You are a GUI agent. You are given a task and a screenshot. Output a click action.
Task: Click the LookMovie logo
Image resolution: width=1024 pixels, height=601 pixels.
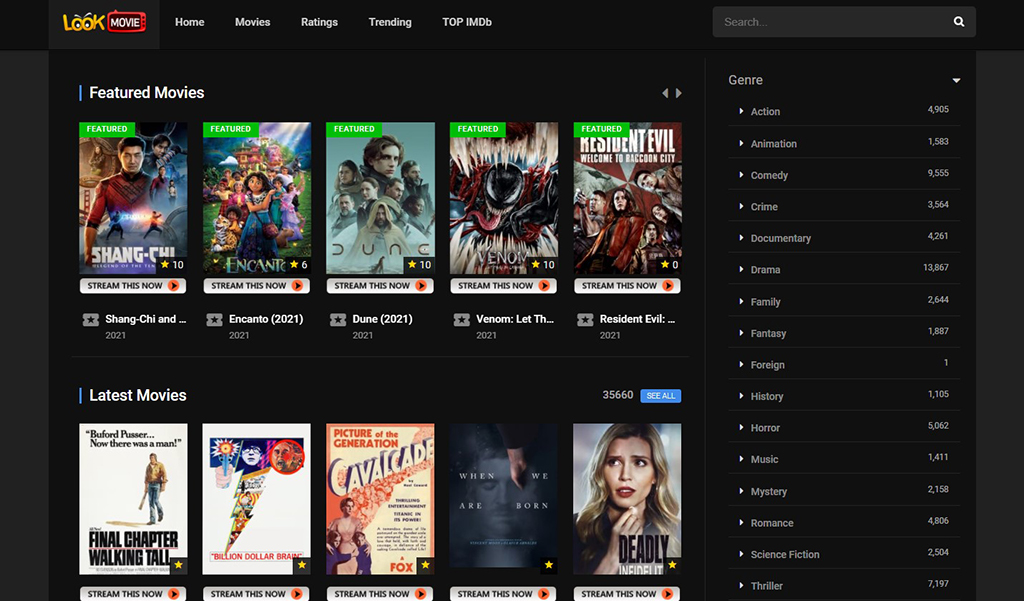click(x=104, y=22)
